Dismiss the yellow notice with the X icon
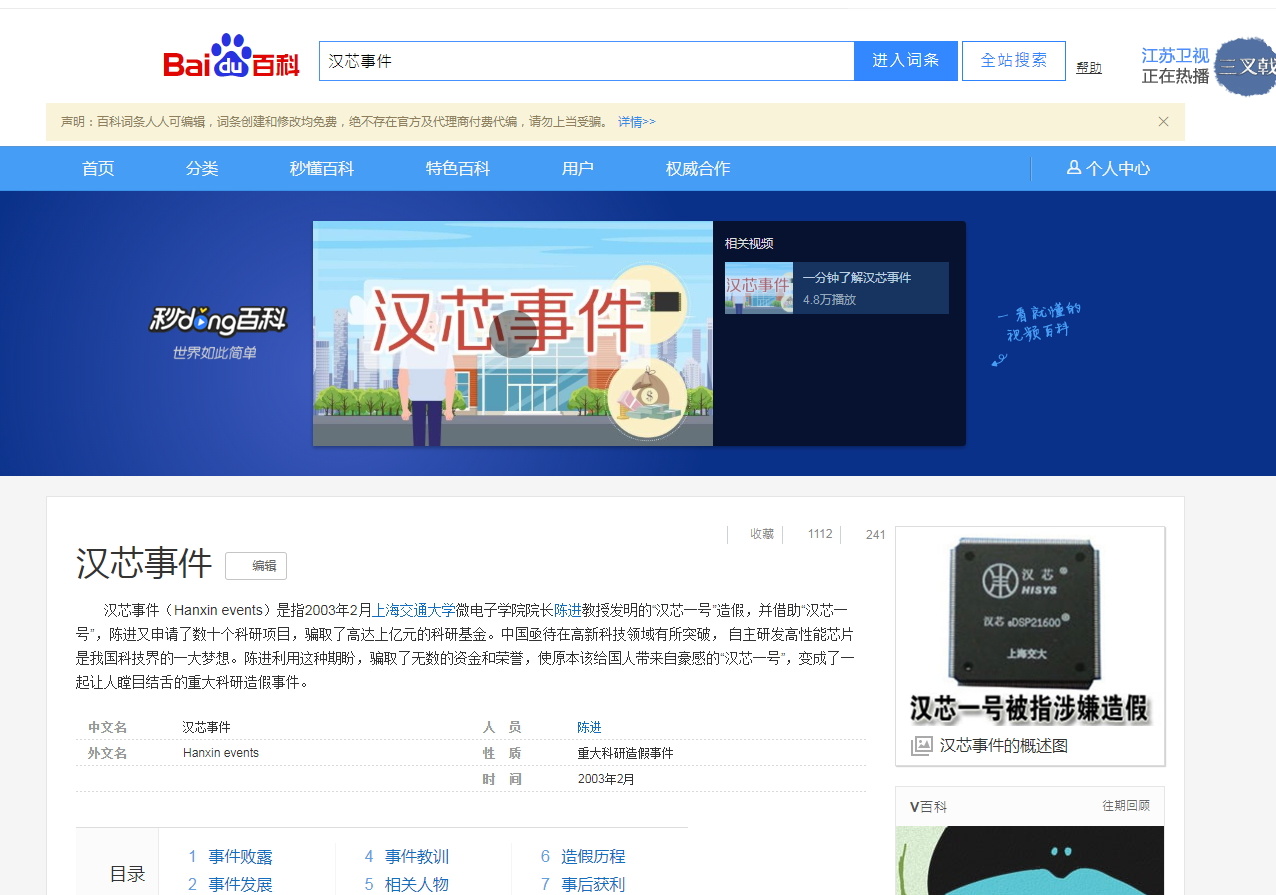This screenshot has height=895, width=1276. [x=1163, y=122]
